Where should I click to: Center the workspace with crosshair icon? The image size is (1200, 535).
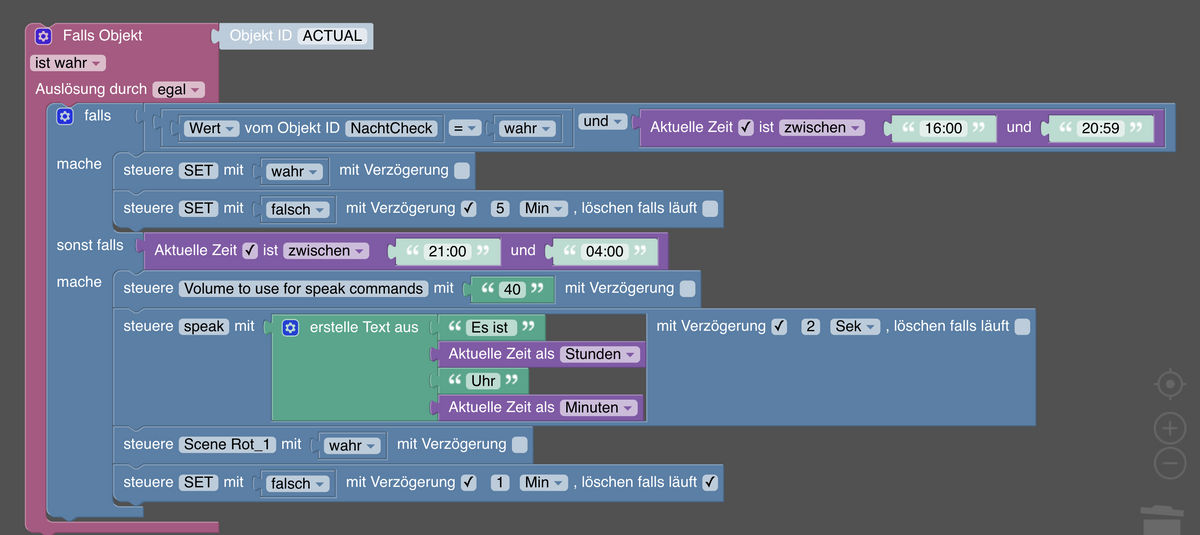(1170, 384)
